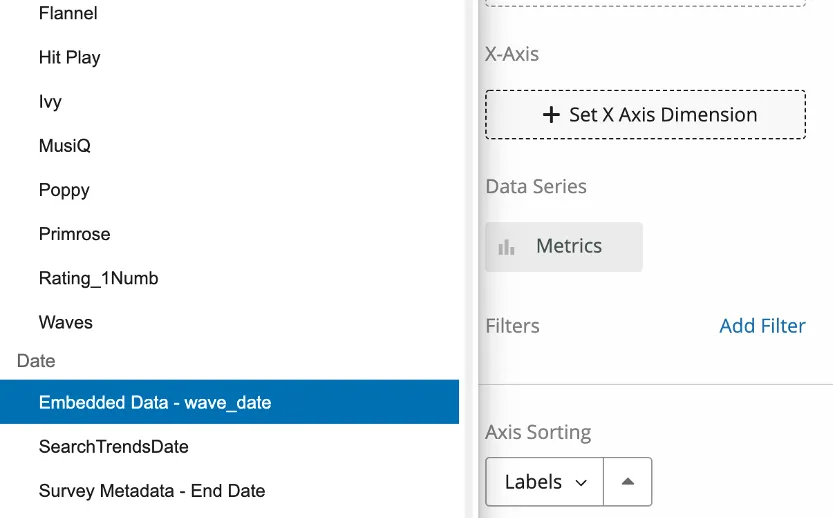Image resolution: width=833 pixels, height=518 pixels.
Task: Choose Embedded Data - wave_date field
Action: tap(155, 403)
